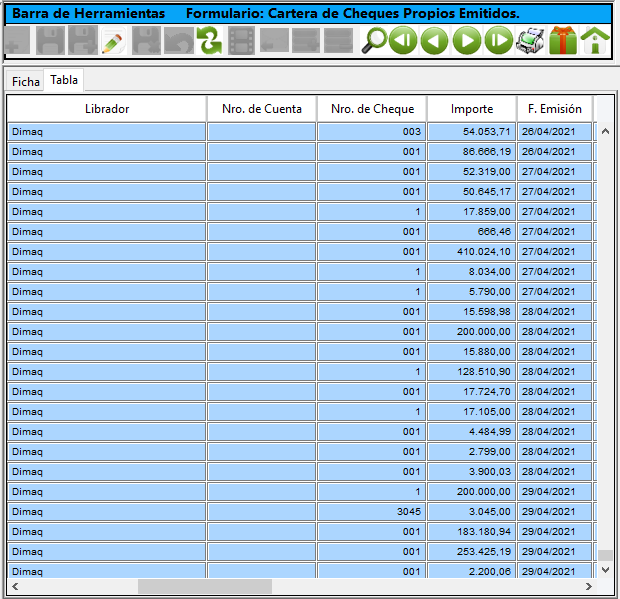The image size is (620, 599).
Task: Select the cell showing 128.510,90
Action: [x=472, y=372]
